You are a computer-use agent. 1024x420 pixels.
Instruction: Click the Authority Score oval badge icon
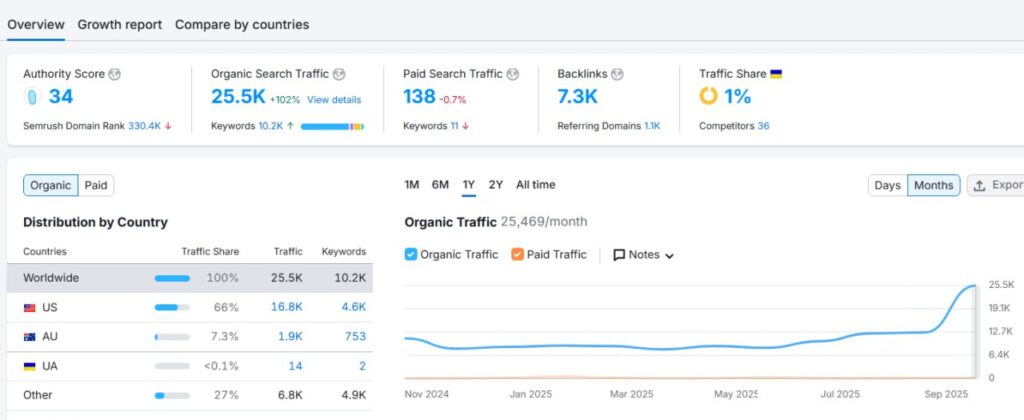33,97
